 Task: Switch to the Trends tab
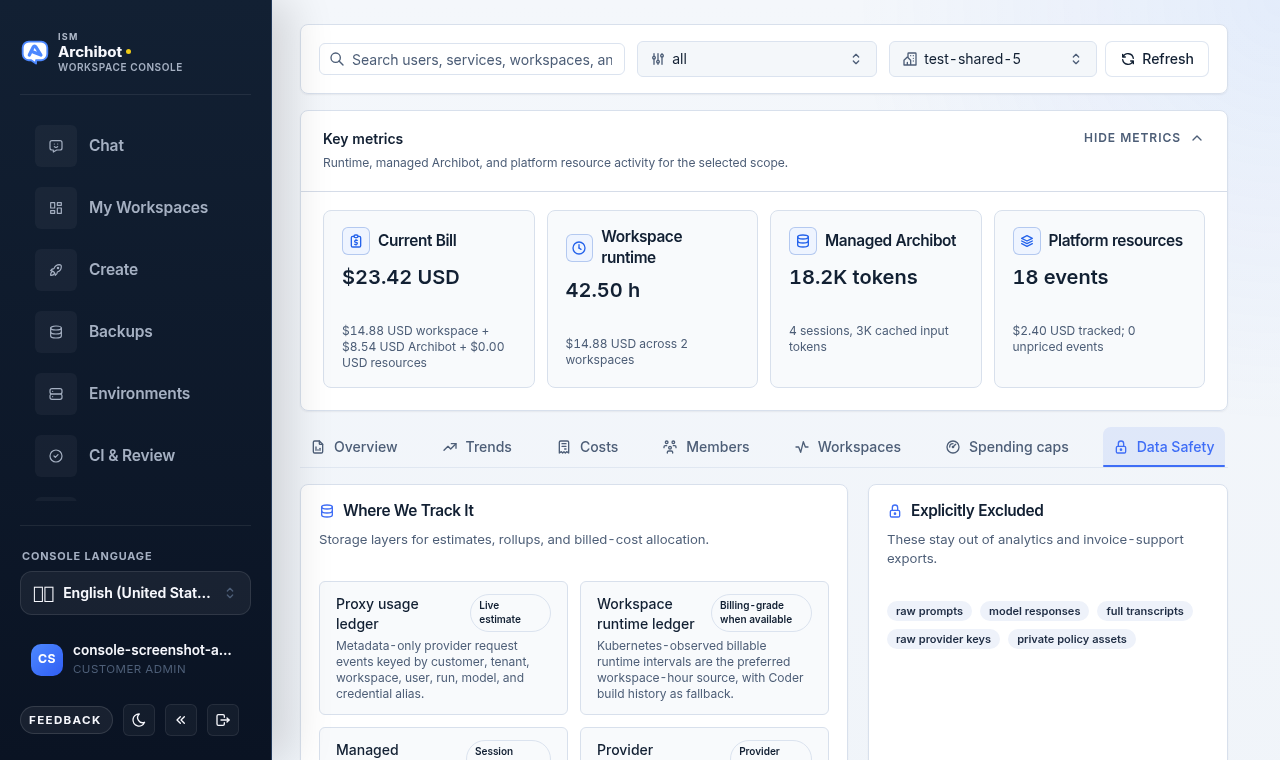477,447
